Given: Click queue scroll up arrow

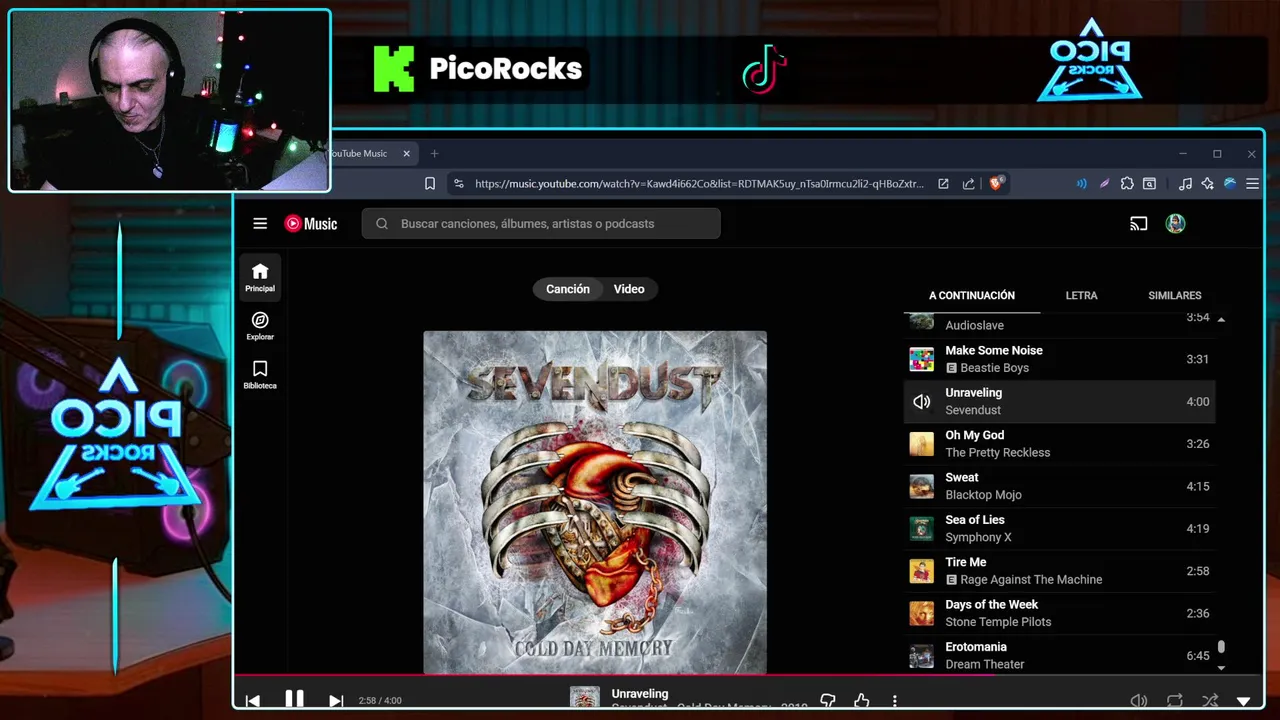Looking at the screenshot, I should point(1221,319).
